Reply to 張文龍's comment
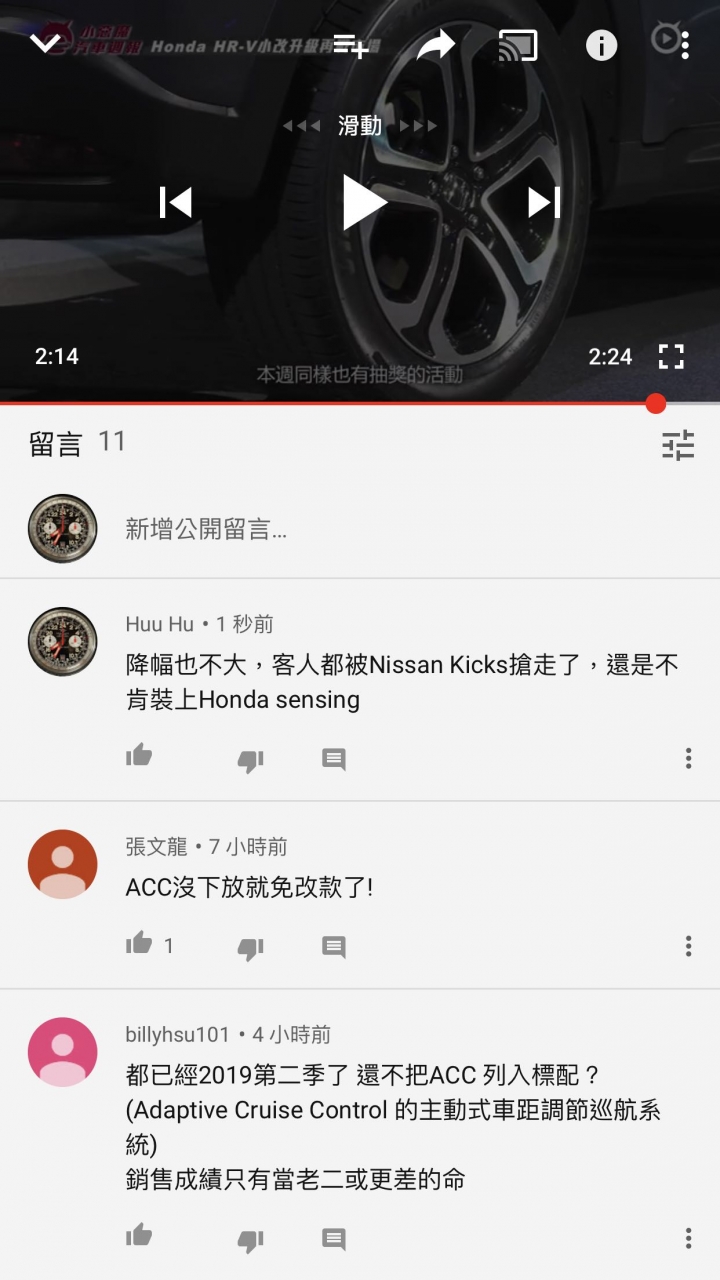Screen dimensions: 720x1280 (334, 947)
